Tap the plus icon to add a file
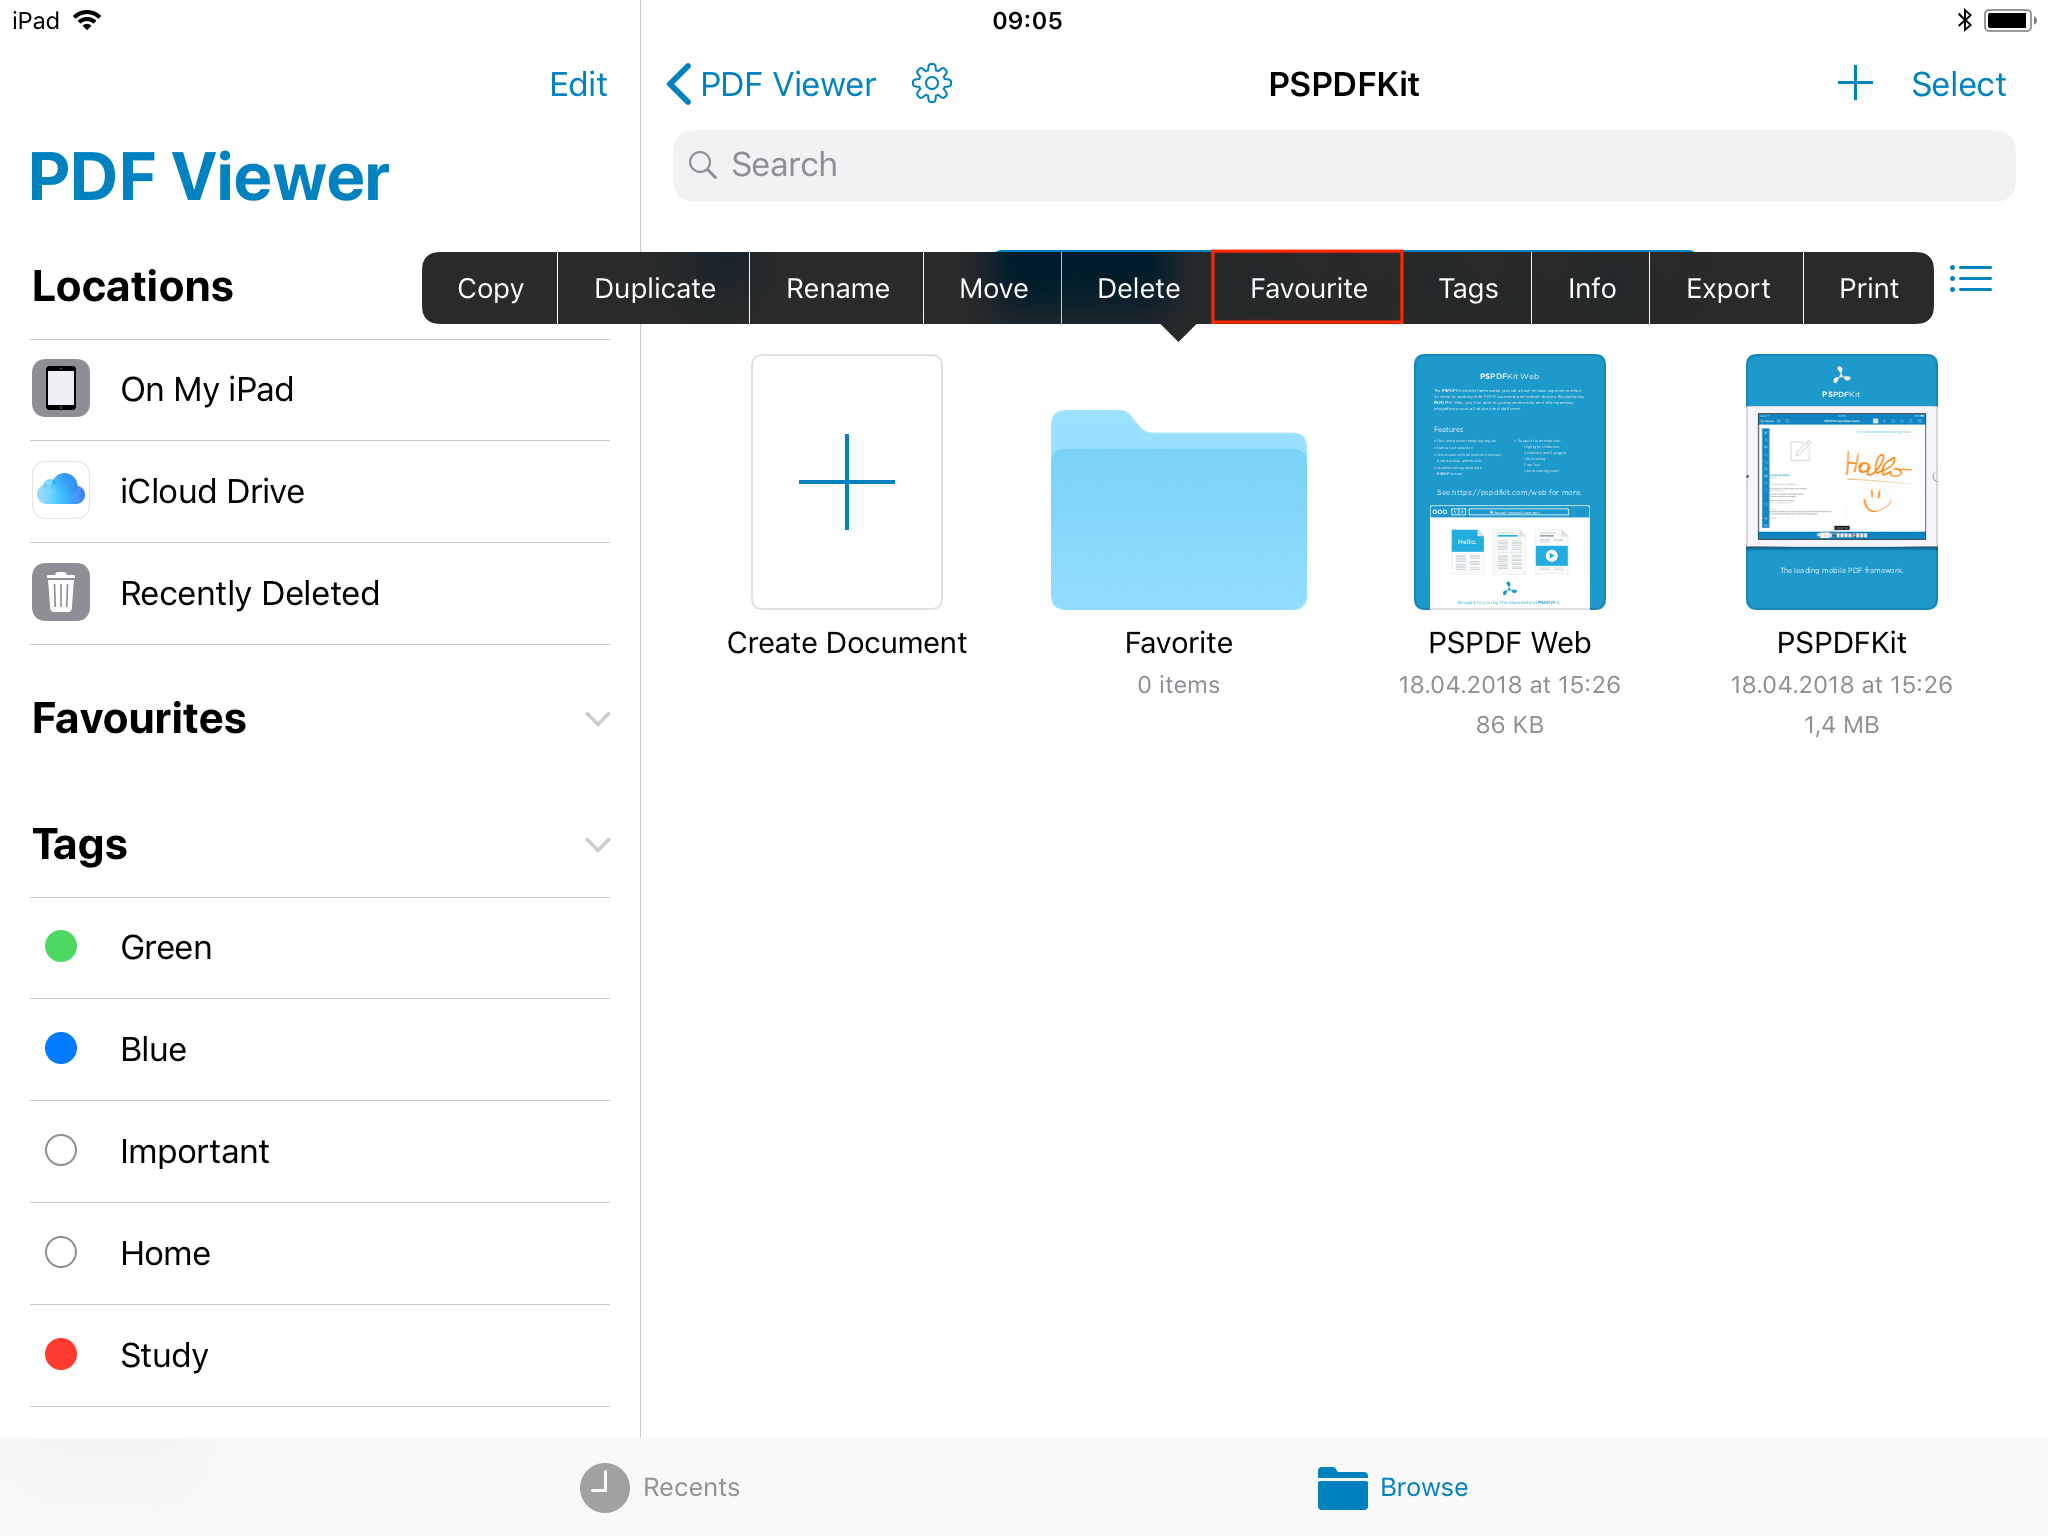The image size is (2048, 1536). (1855, 84)
